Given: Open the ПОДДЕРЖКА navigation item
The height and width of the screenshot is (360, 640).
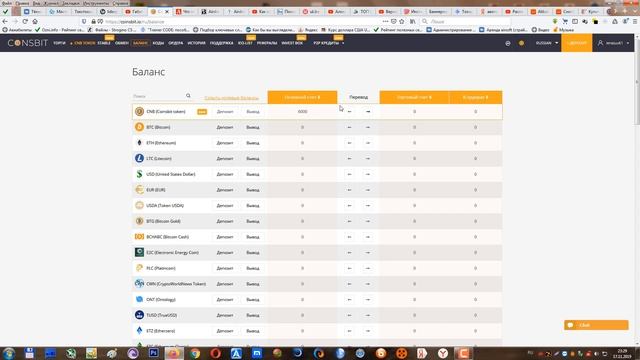Looking at the screenshot, I should [x=222, y=43].
